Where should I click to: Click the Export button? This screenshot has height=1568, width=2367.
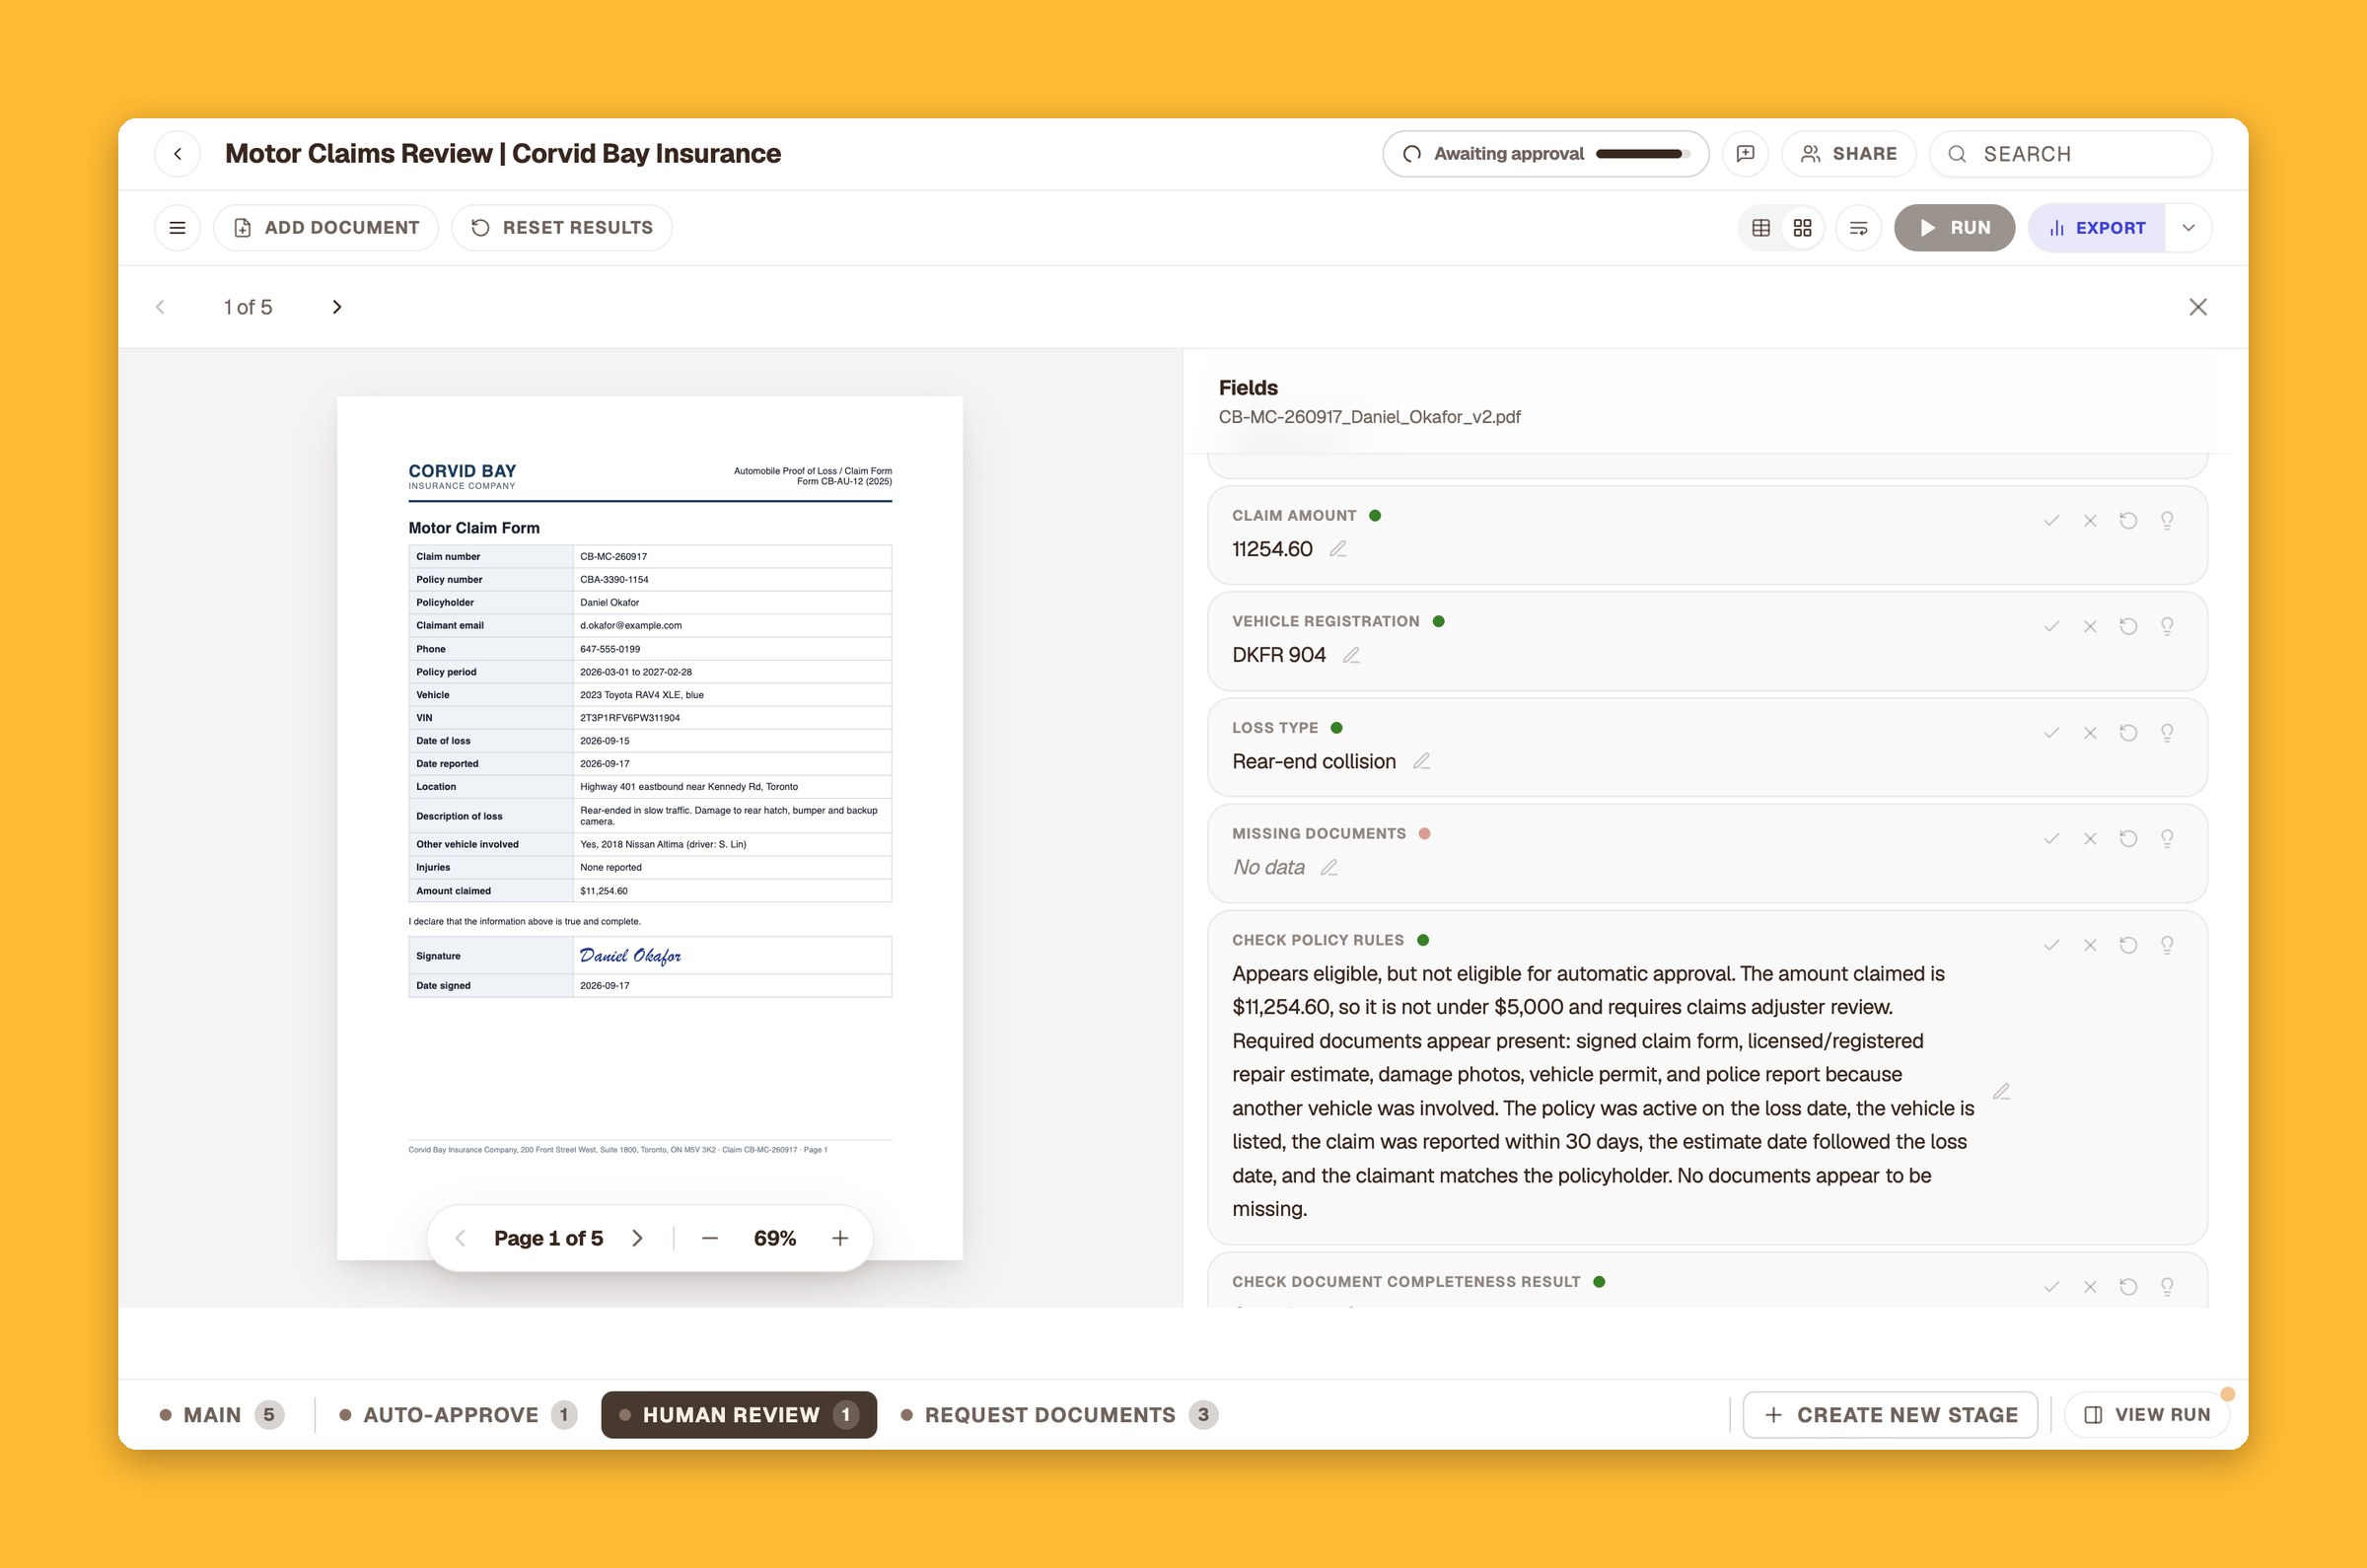pos(2097,228)
